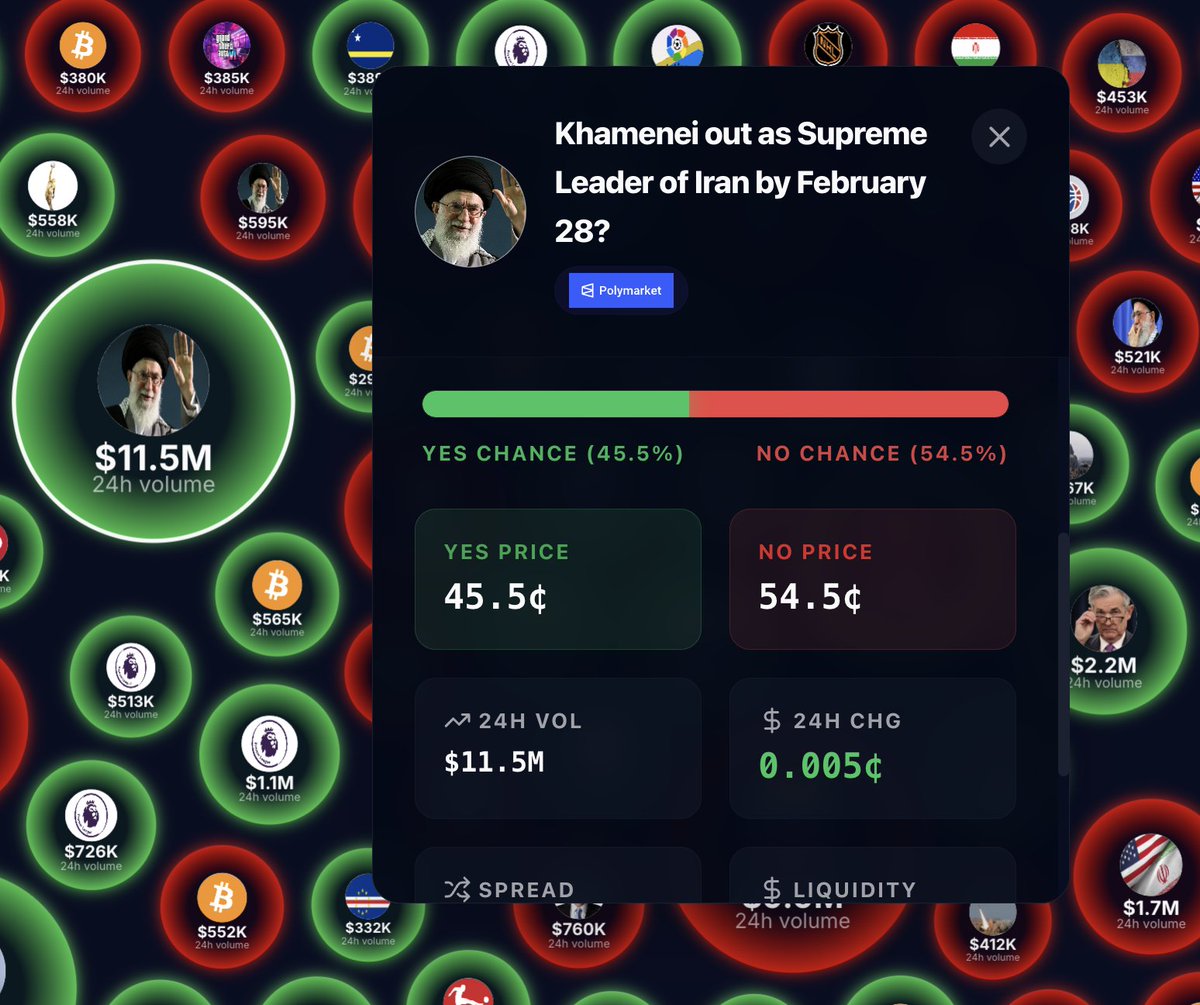Close the Khamenei market details panel
The width and height of the screenshot is (1200, 1005).
click(x=999, y=137)
